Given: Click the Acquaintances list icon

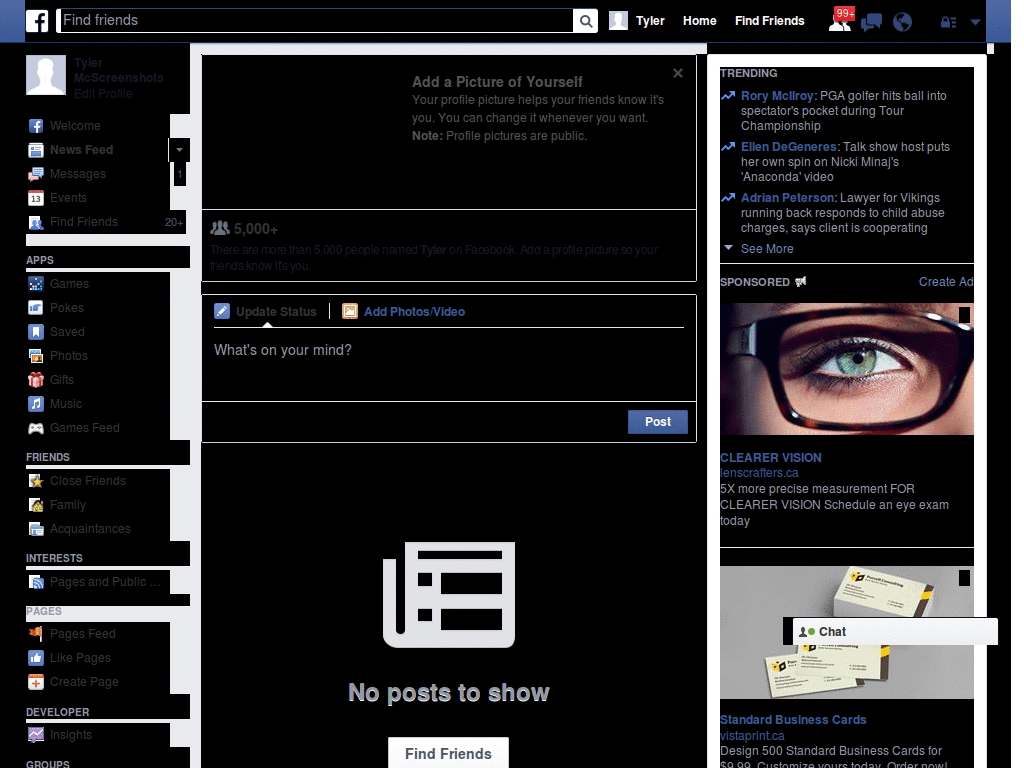Looking at the screenshot, I should [x=36, y=529].
